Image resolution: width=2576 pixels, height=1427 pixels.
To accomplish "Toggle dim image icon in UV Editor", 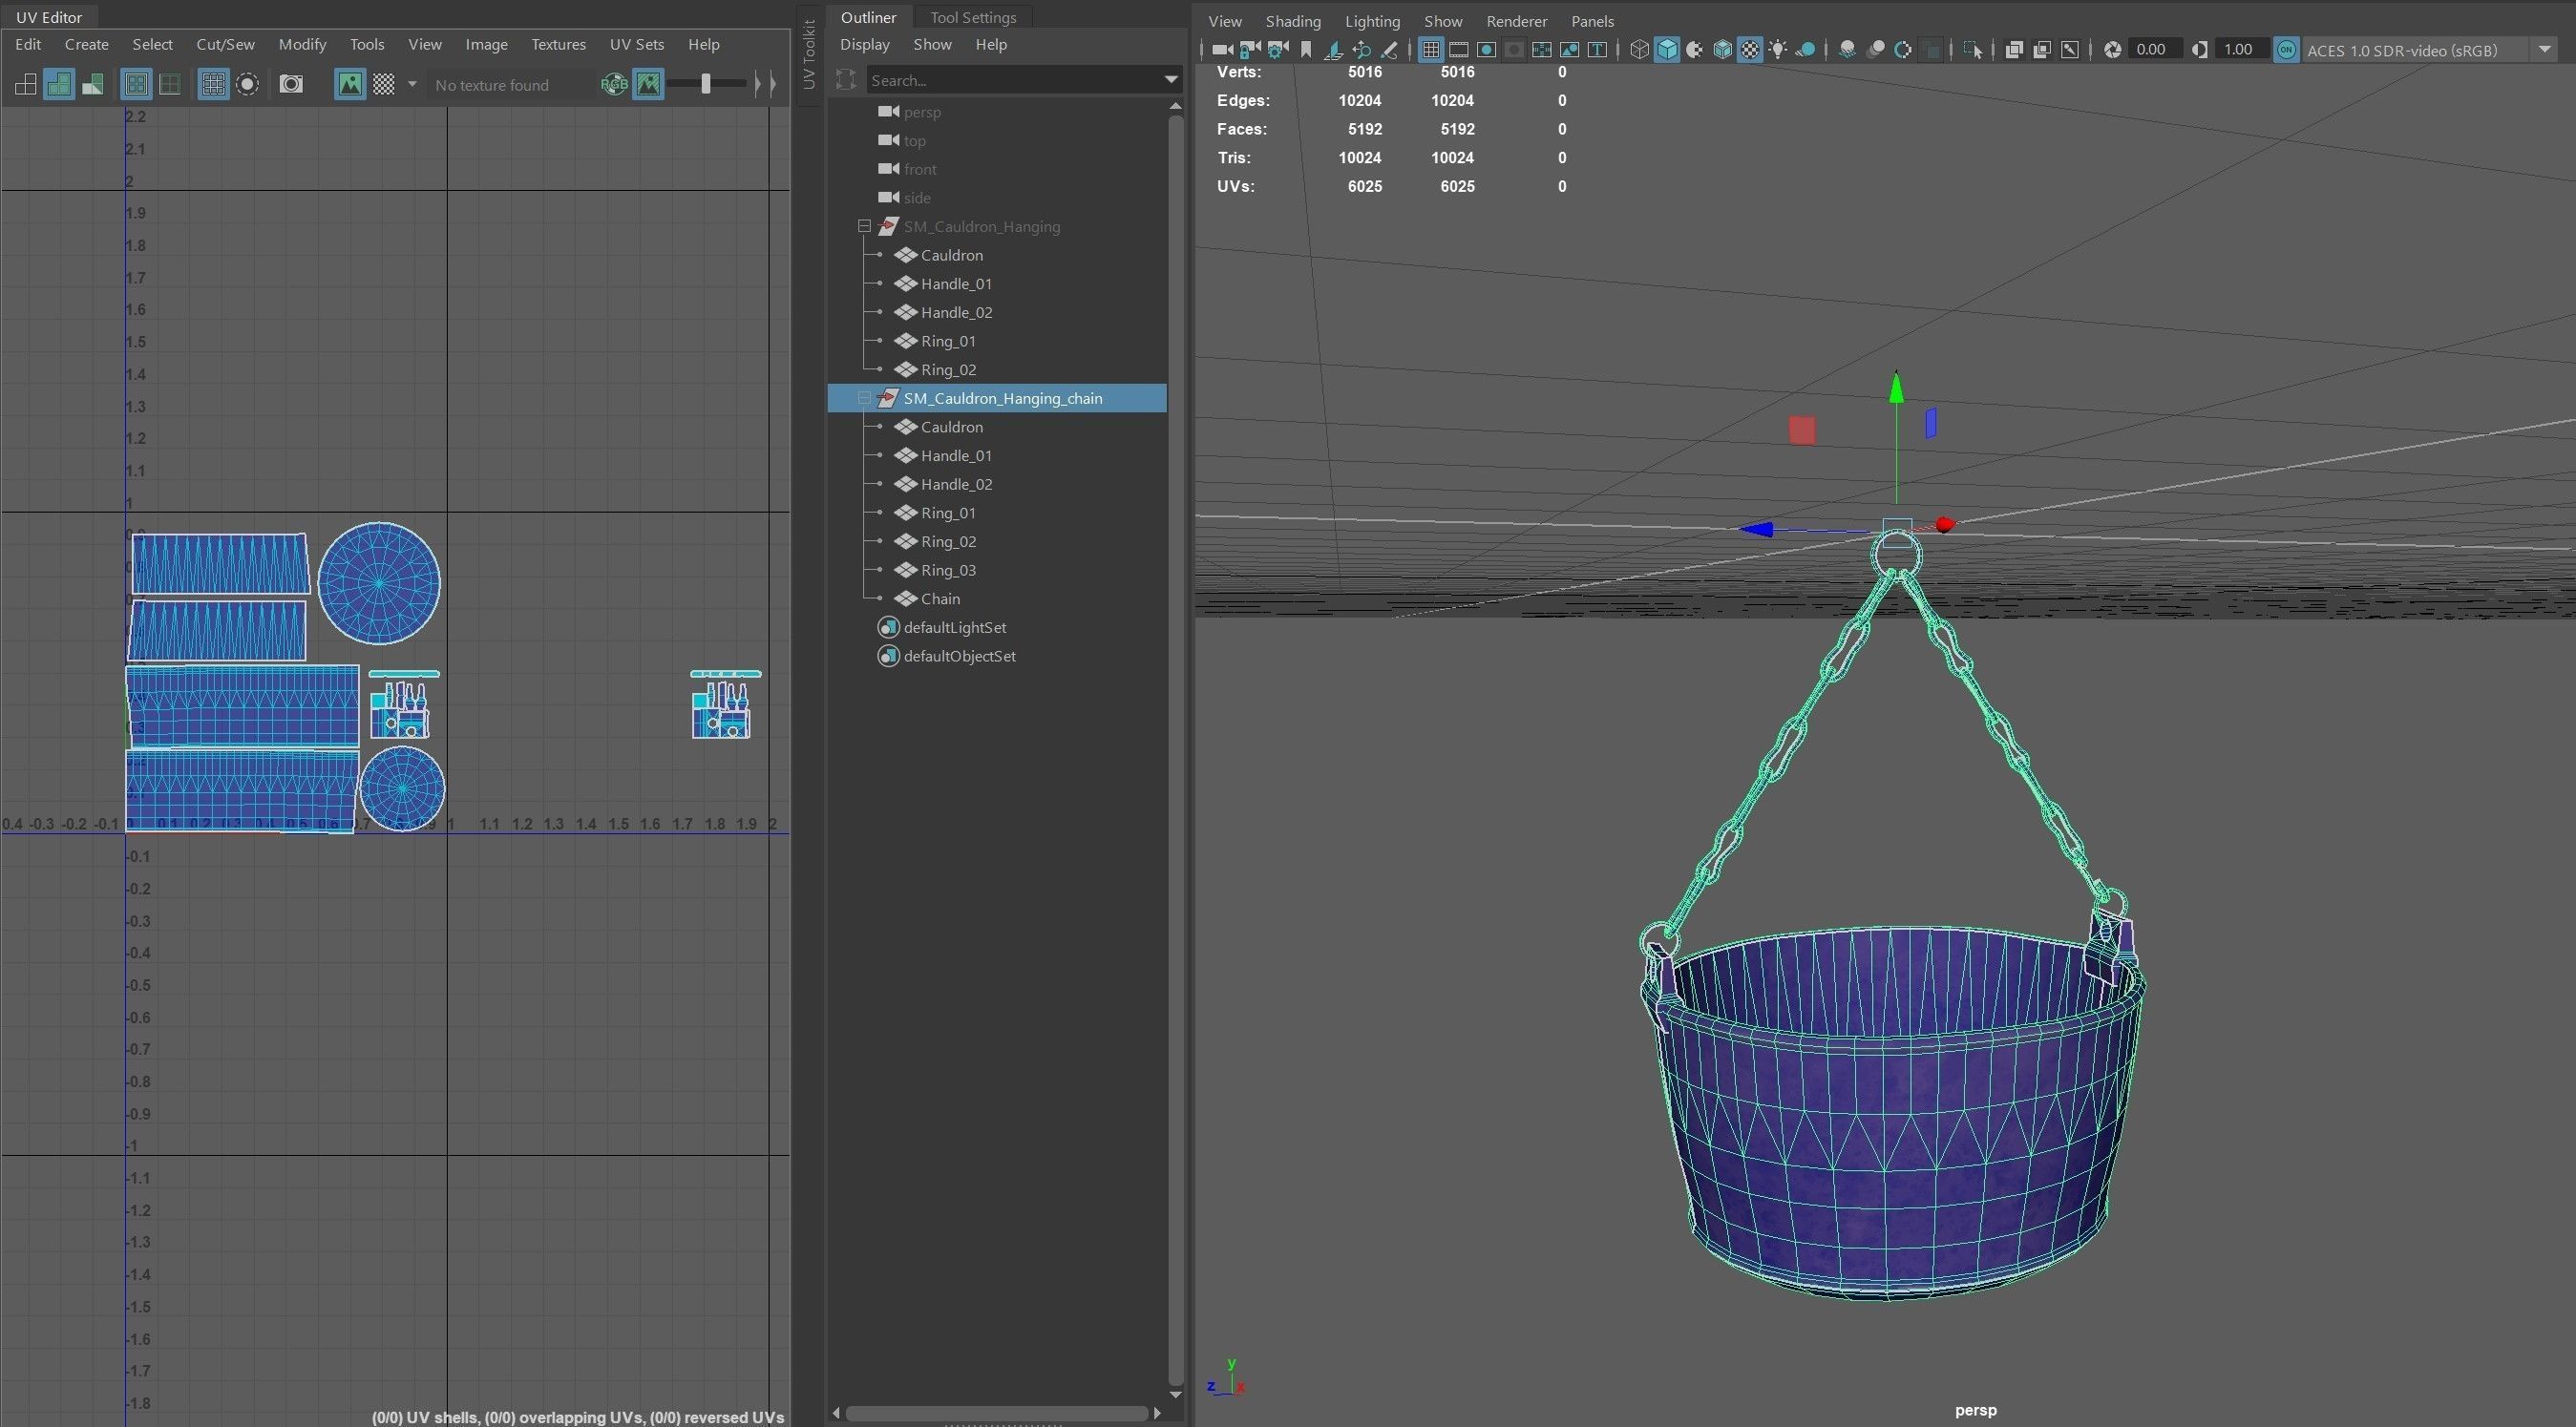I will click(648, 84).
